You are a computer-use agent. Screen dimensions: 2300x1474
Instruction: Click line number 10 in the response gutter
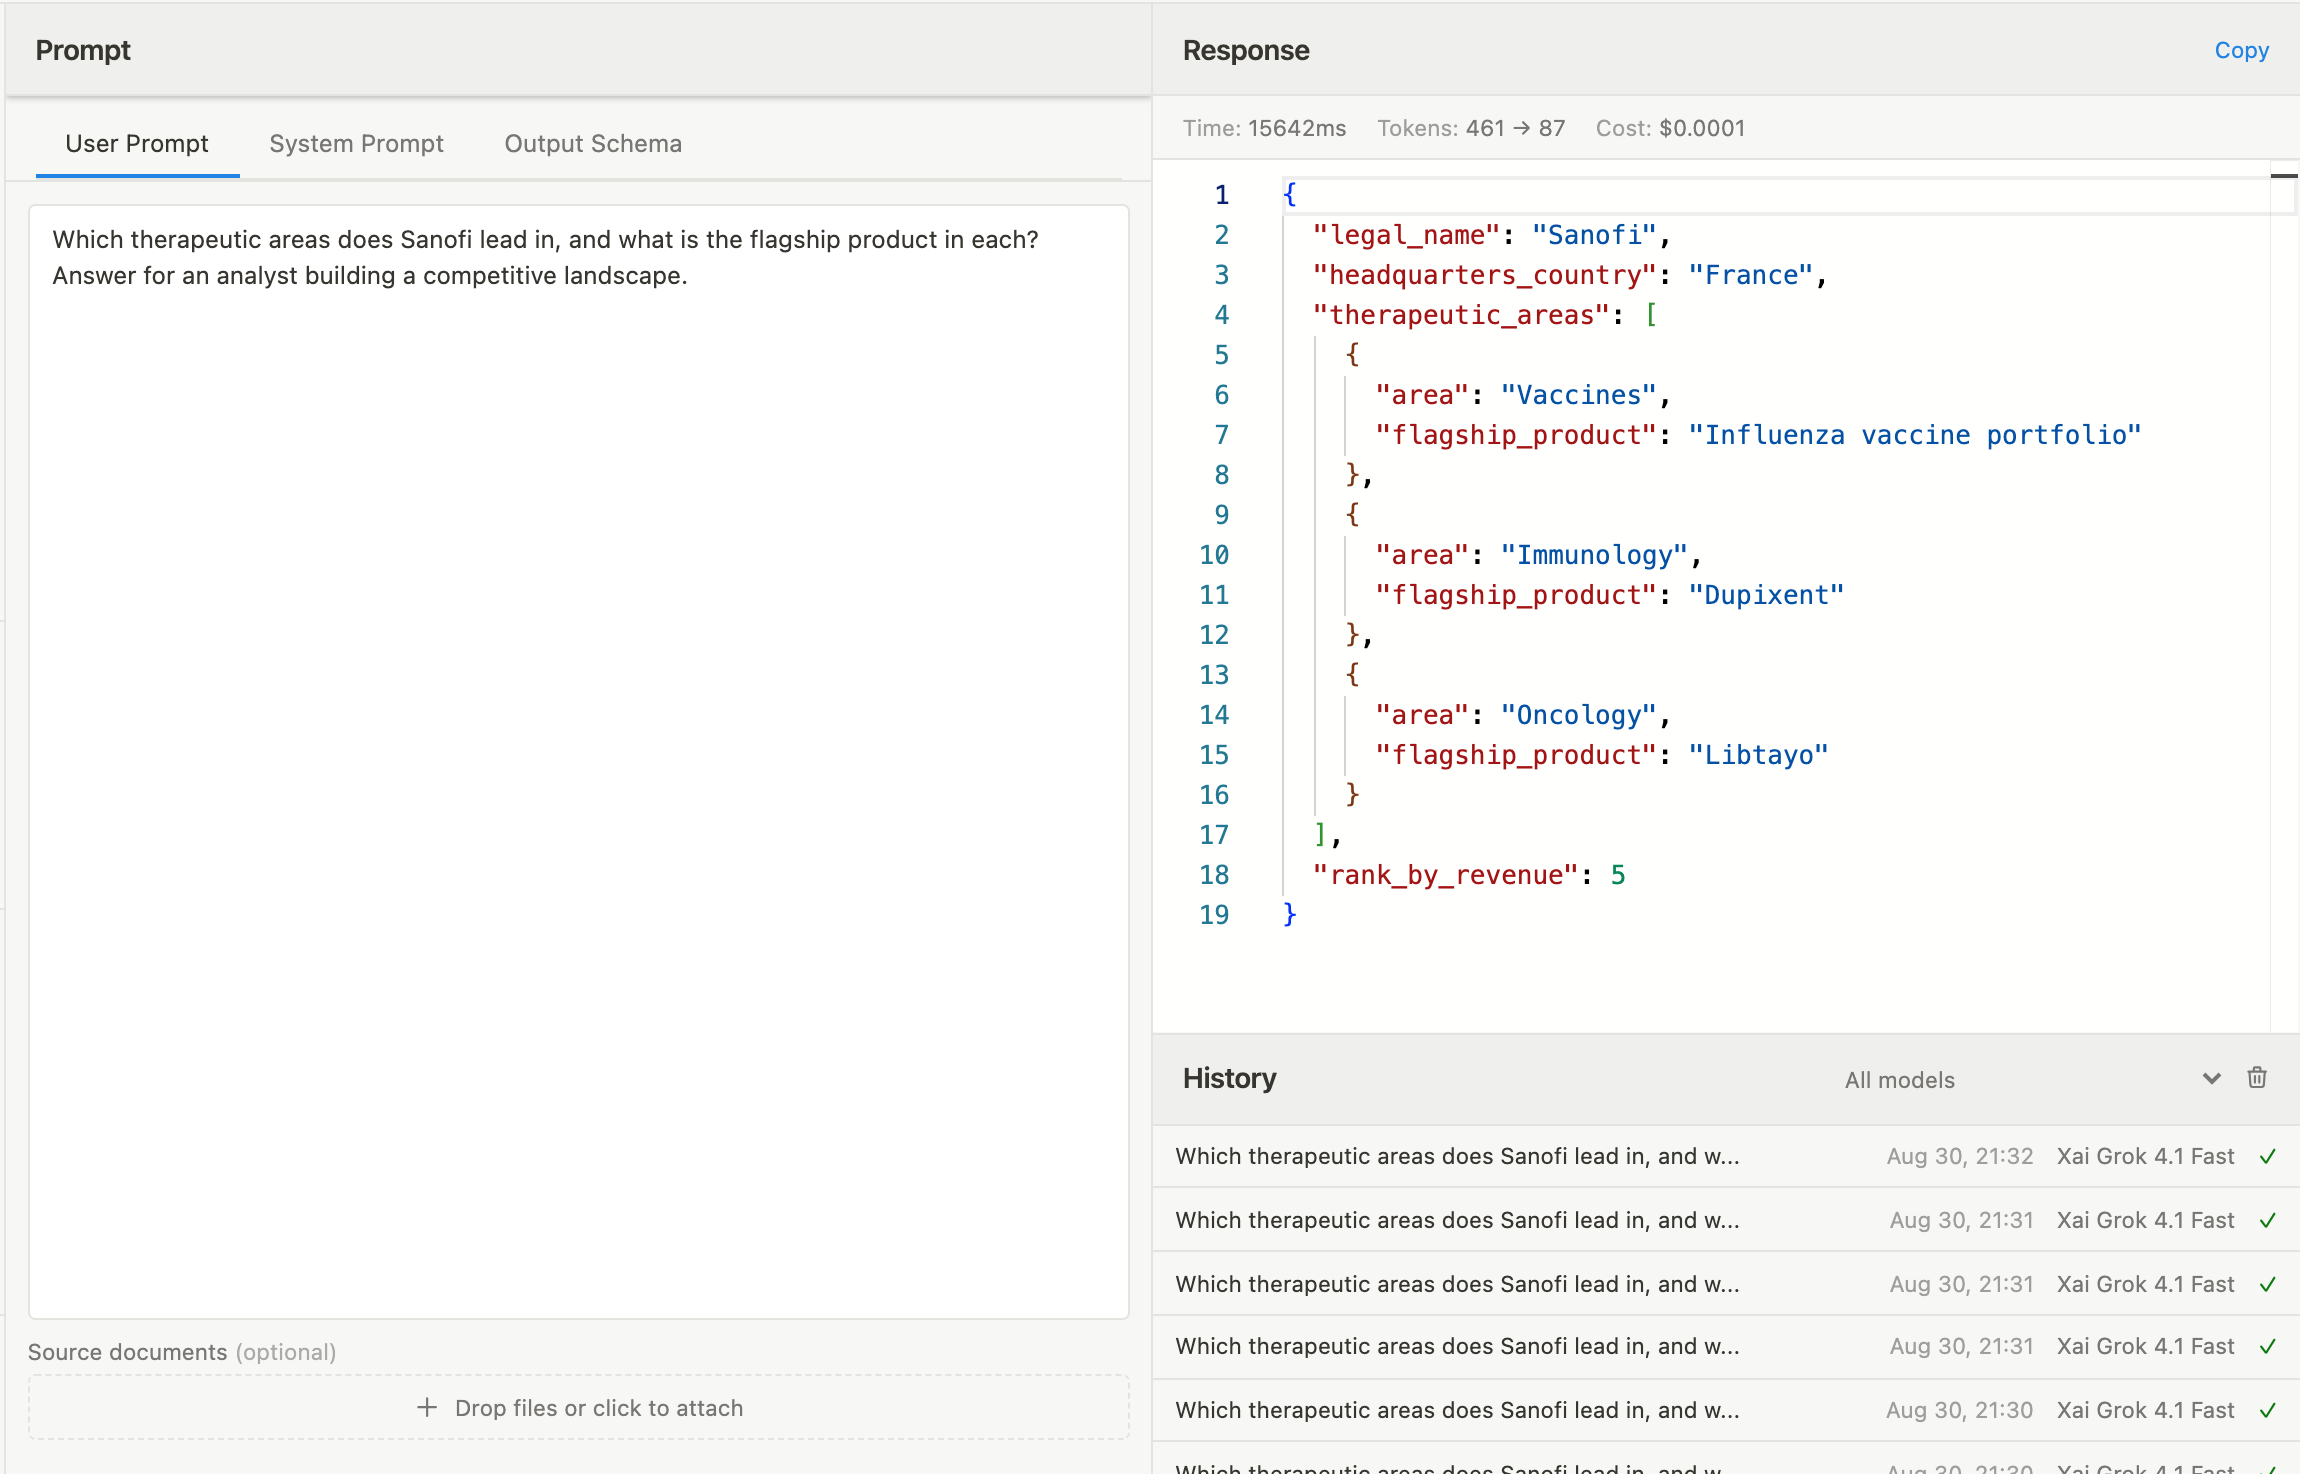[x=1214, y=555]
